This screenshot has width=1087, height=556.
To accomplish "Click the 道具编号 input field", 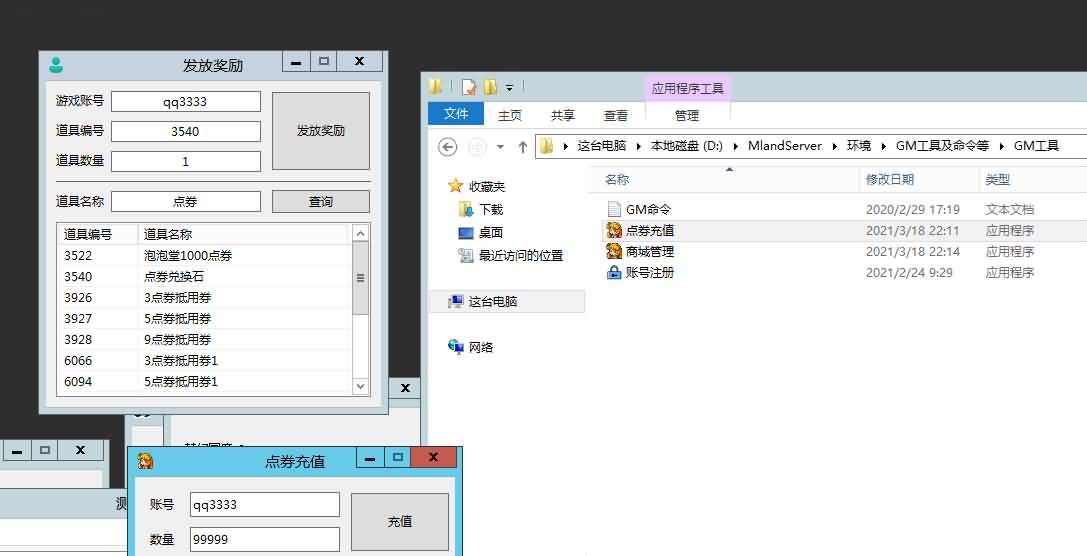I will [x=185, y=131].
